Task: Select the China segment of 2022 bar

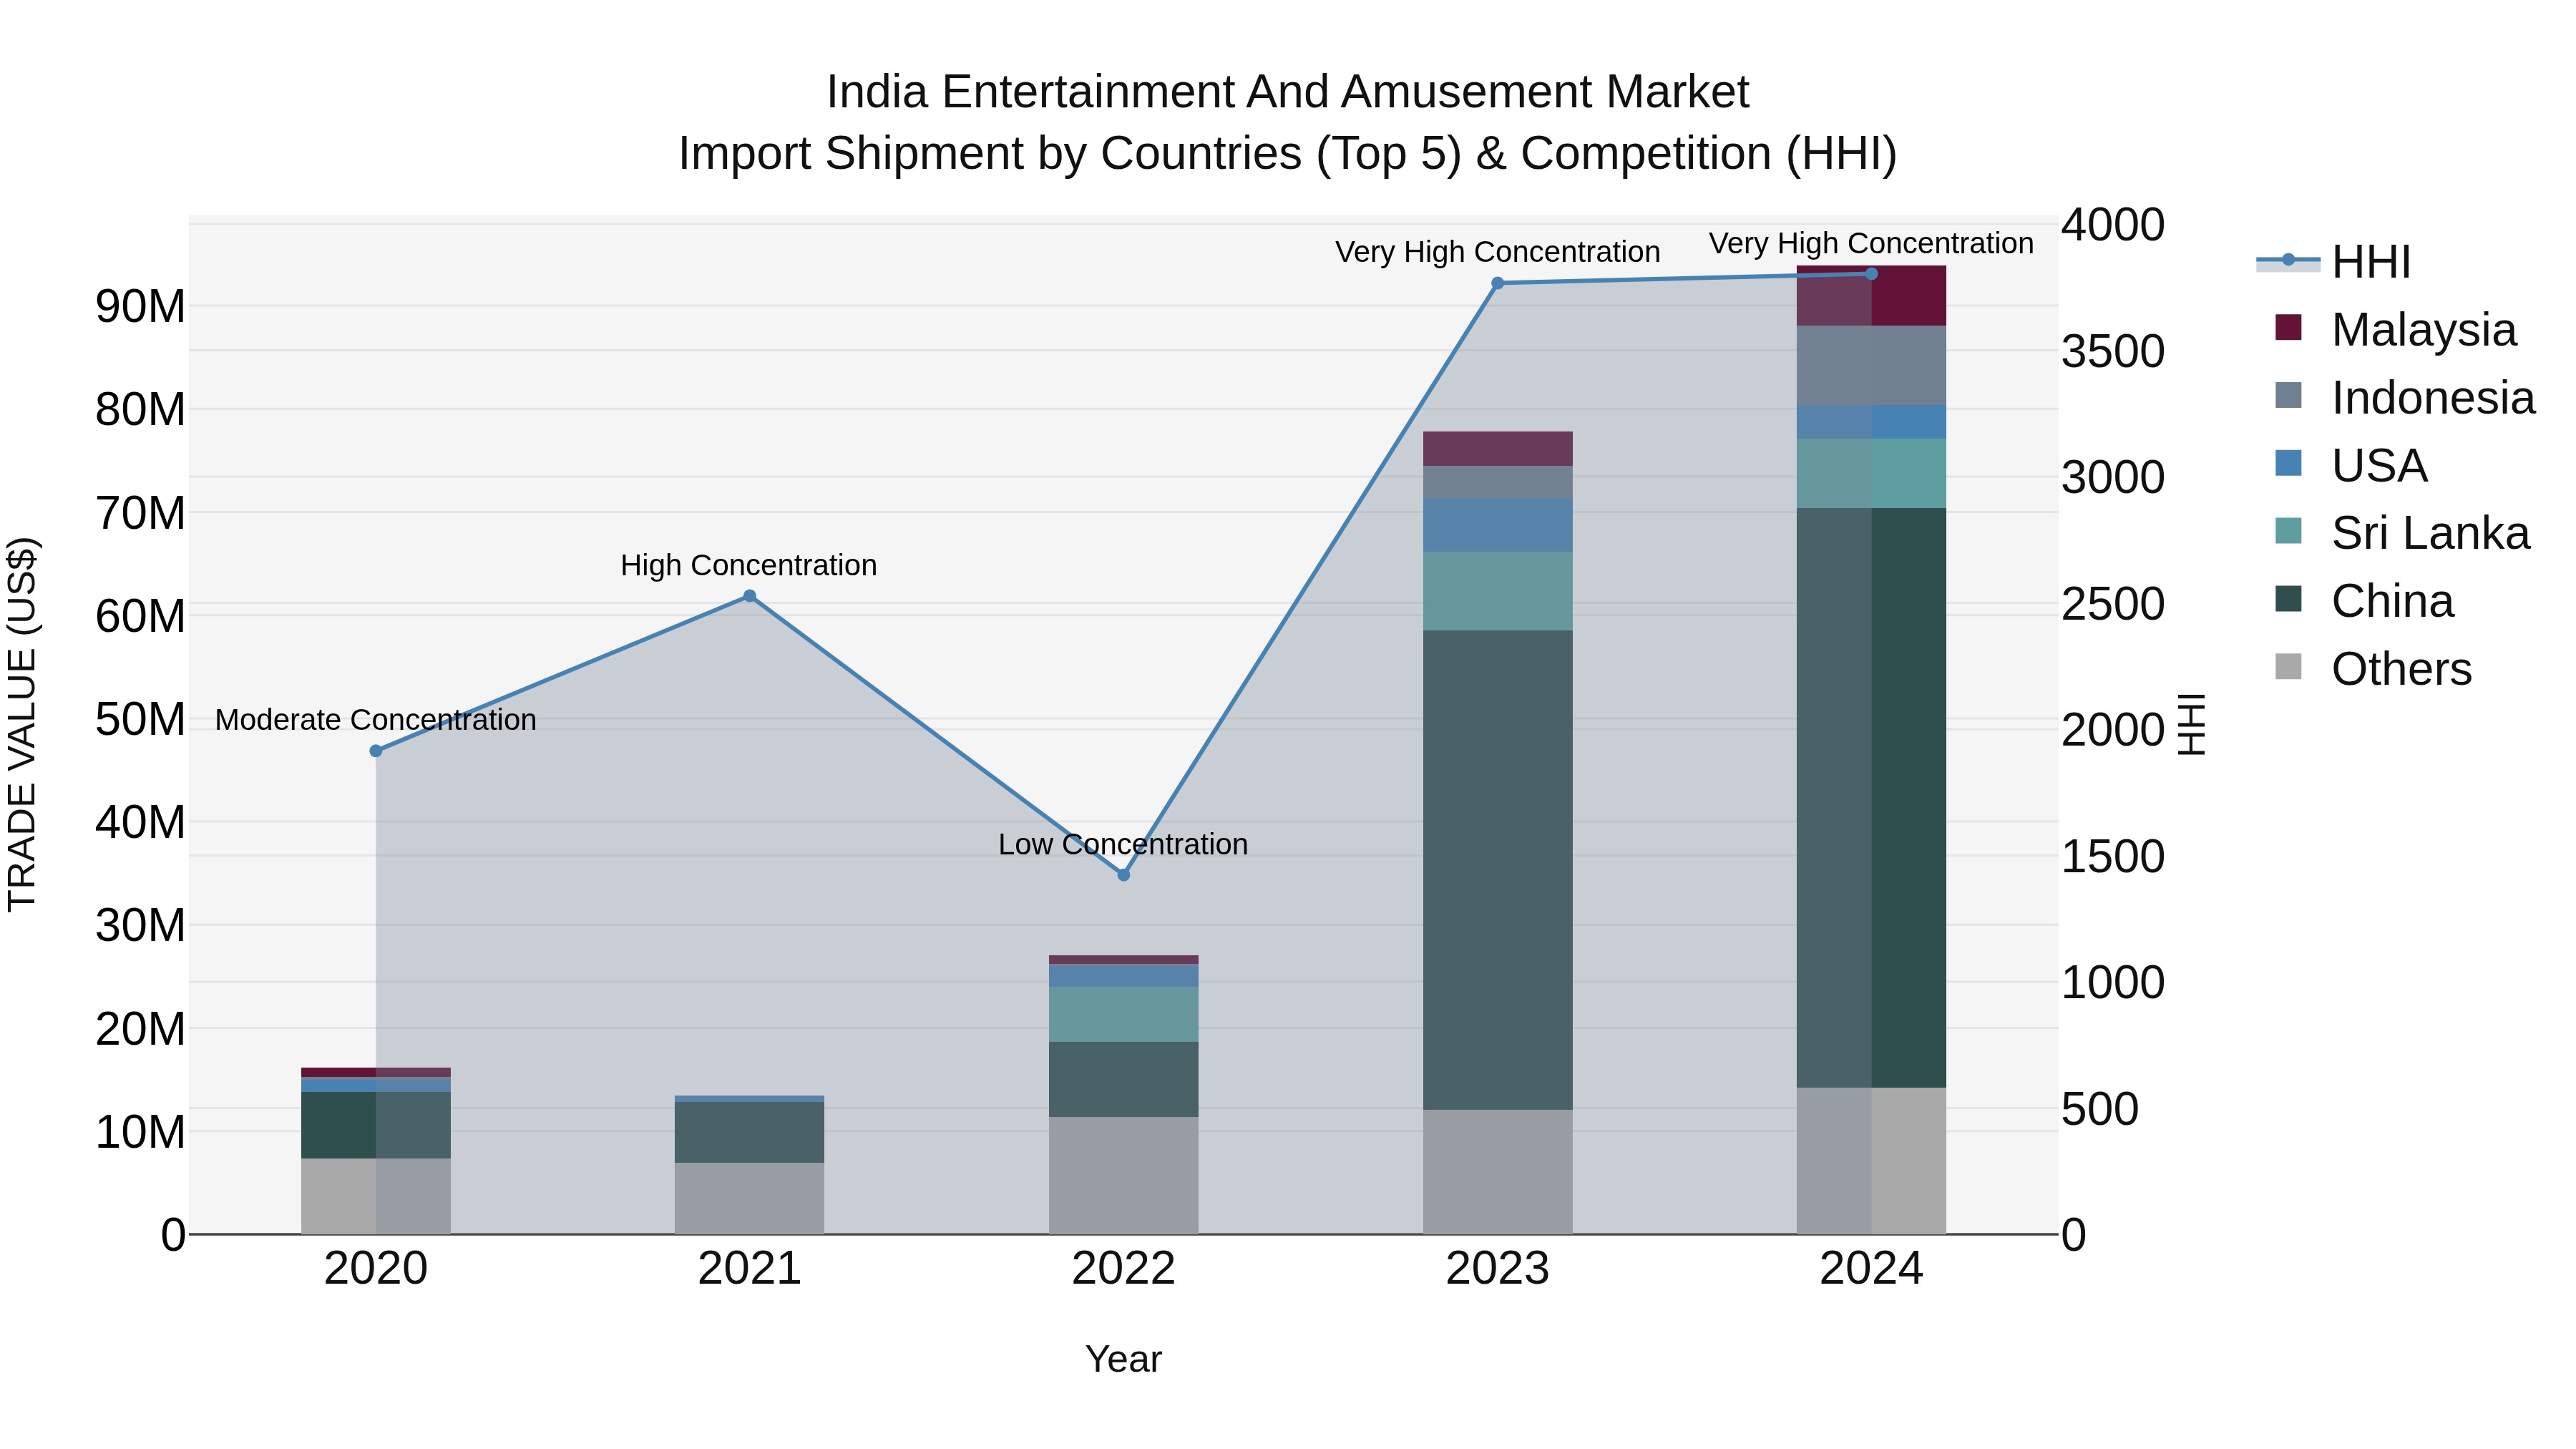Action: (1123, 1080)
